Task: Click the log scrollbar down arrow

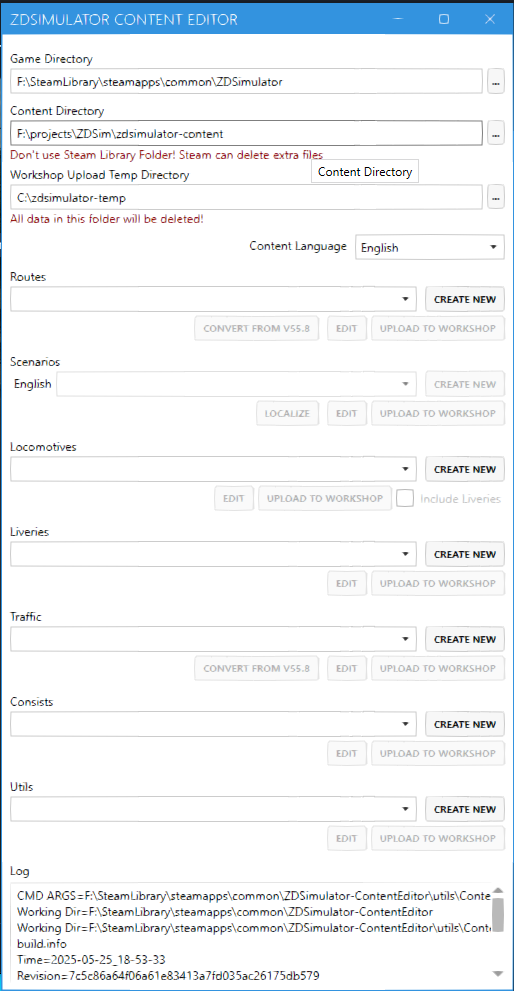Action: tap(498, 973)
